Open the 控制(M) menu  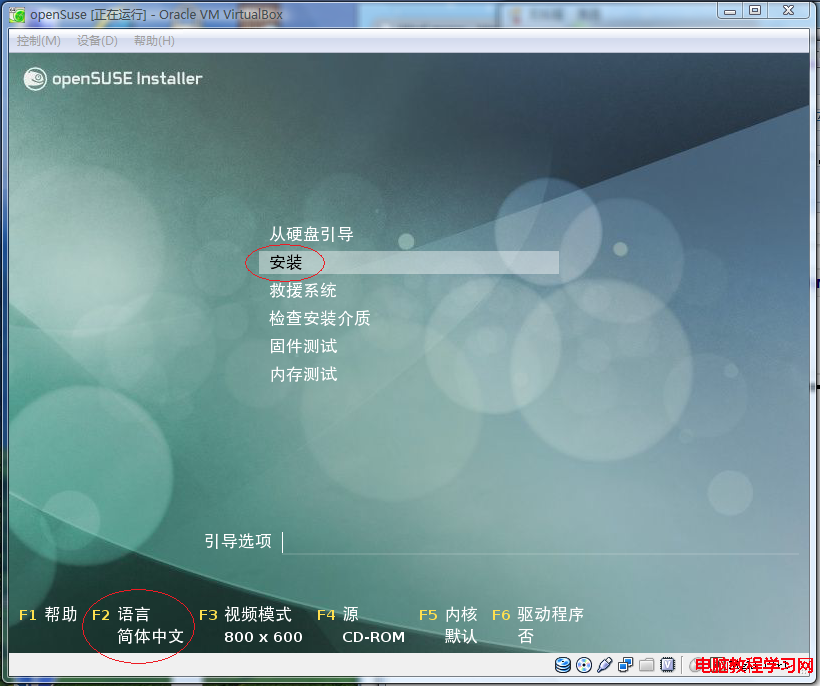[39, 41]
